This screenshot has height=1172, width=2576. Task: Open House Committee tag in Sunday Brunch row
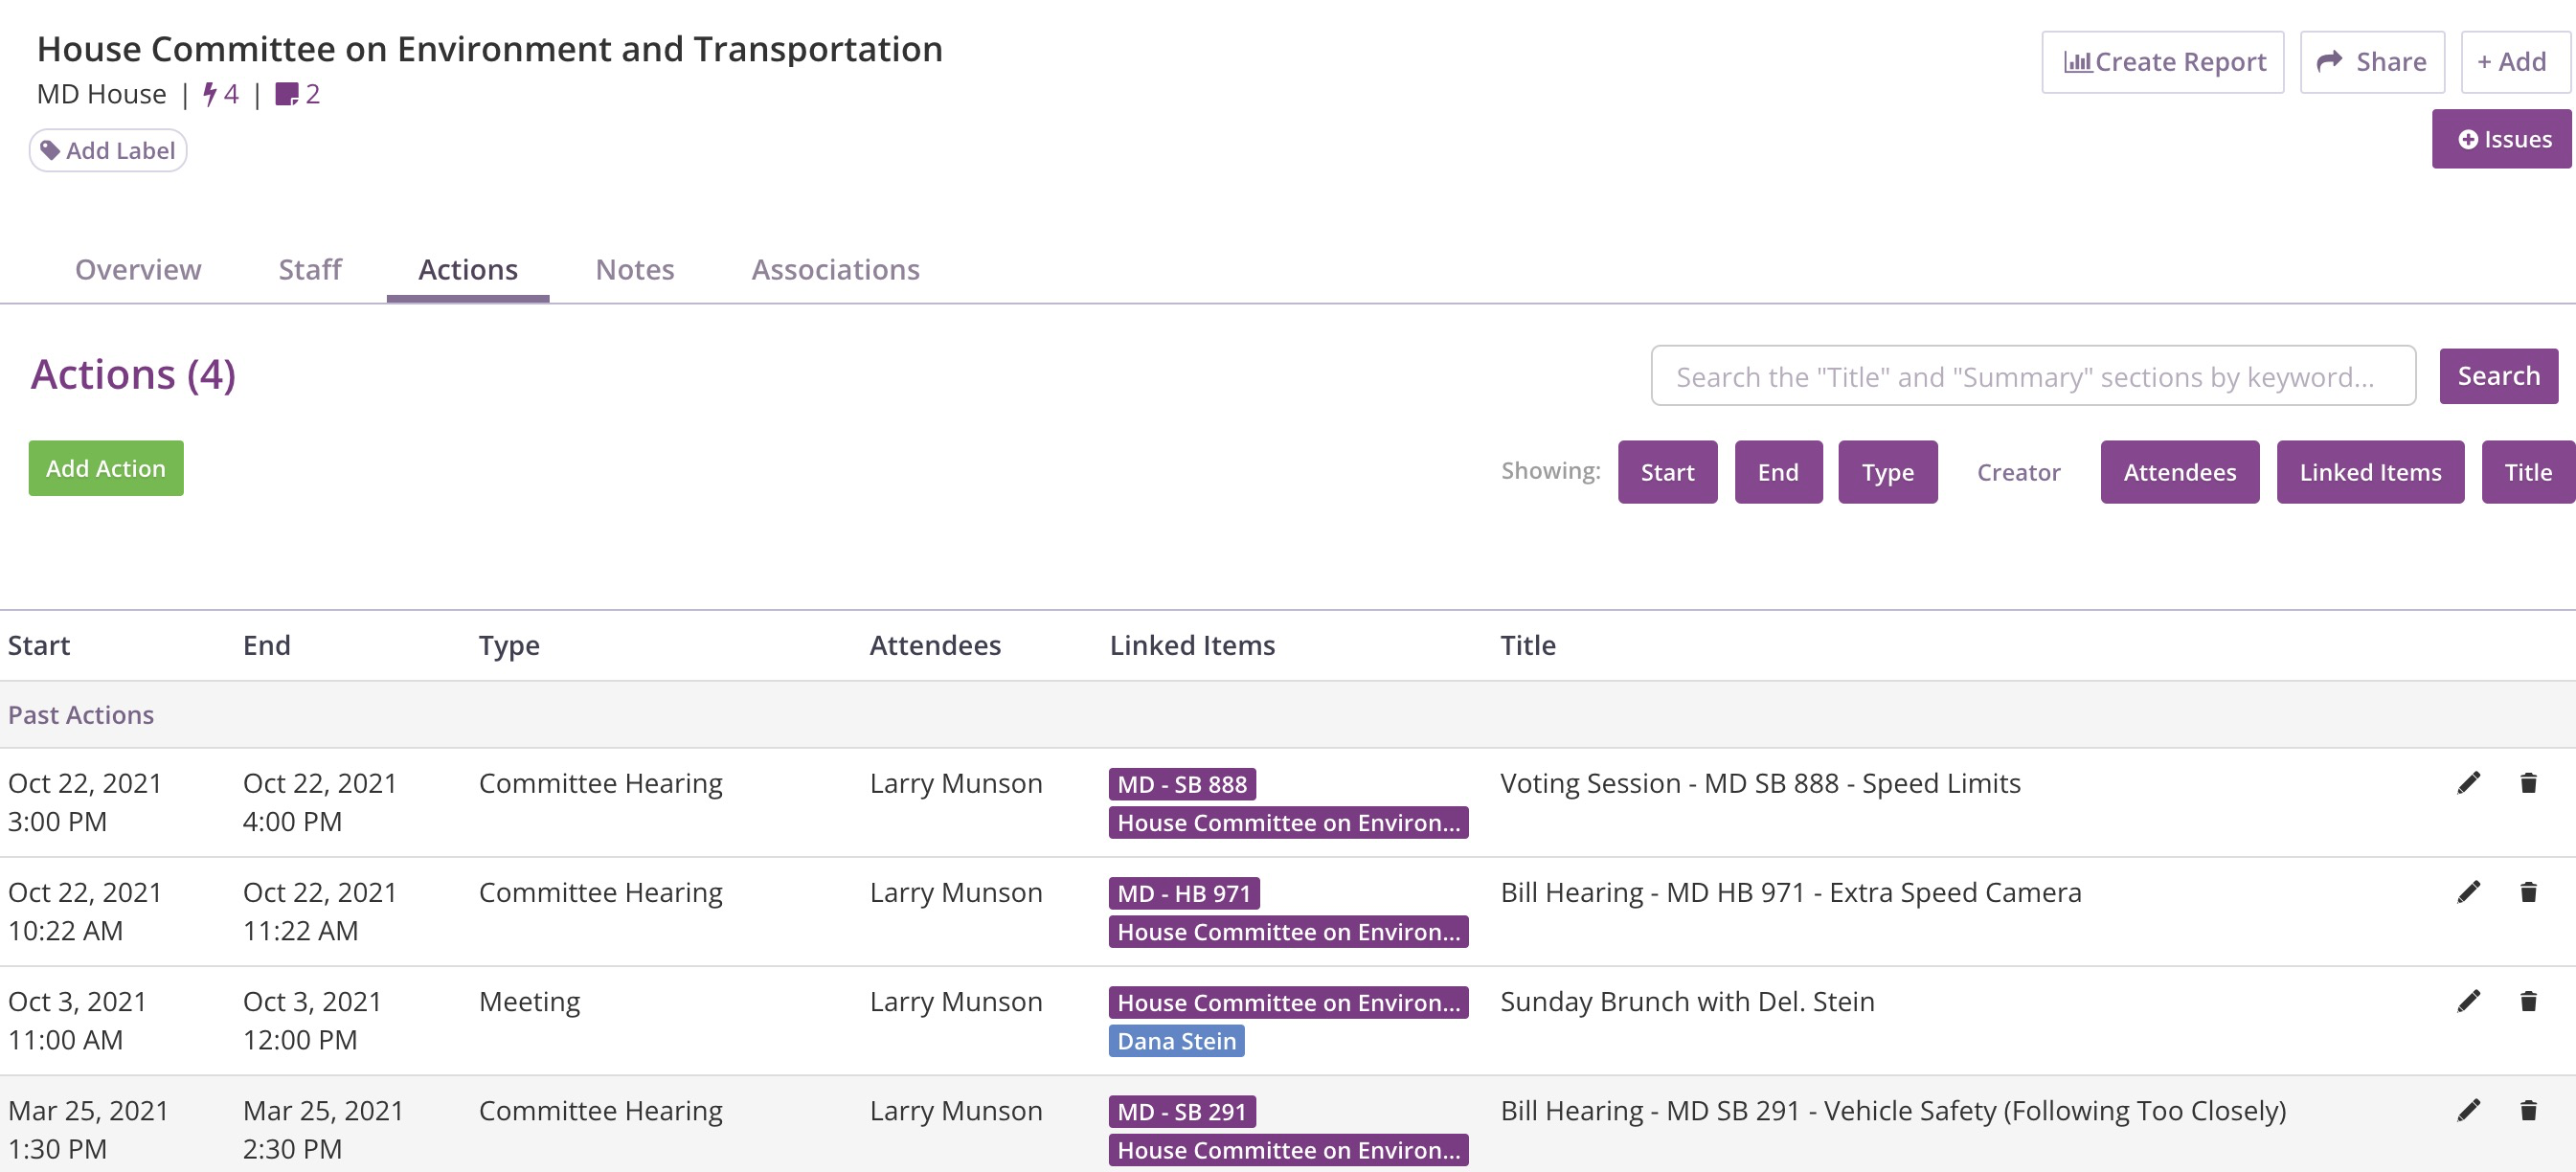pos(1288,1002)
